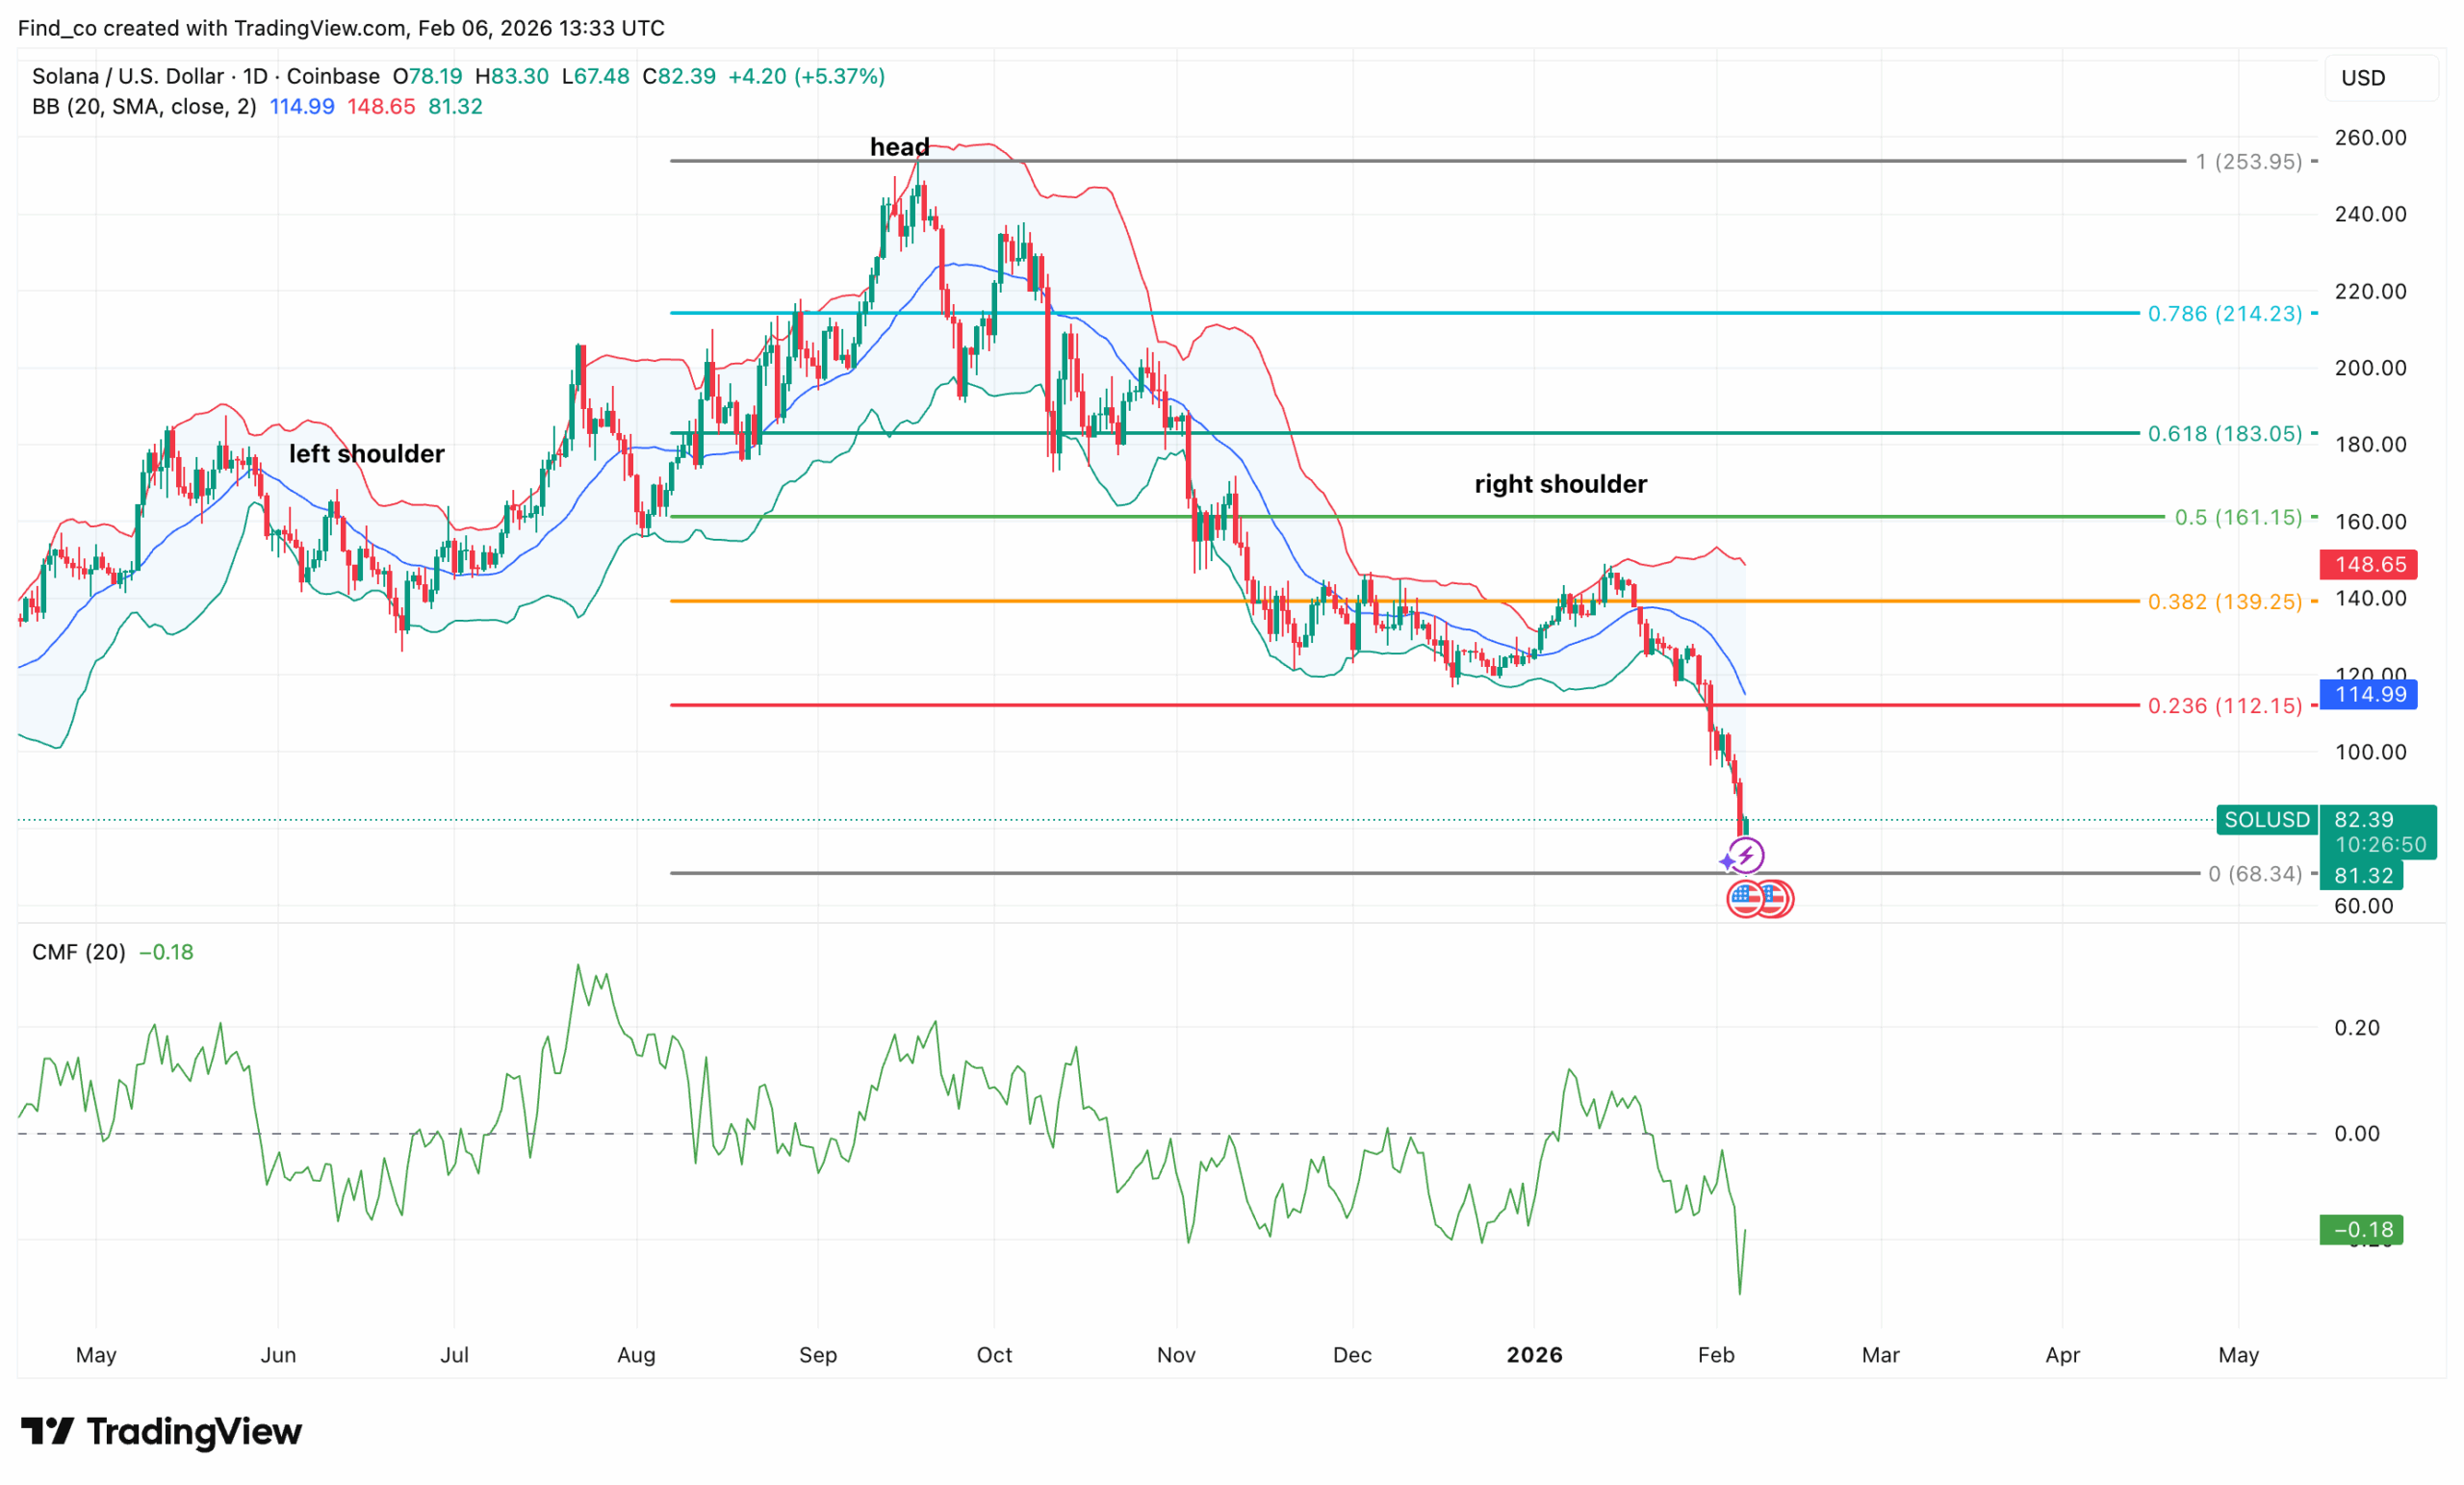The image size is (2464, 1485).
Task: Click the O78.19 open value
Action: pyautogui.click(x=427, y=76)
